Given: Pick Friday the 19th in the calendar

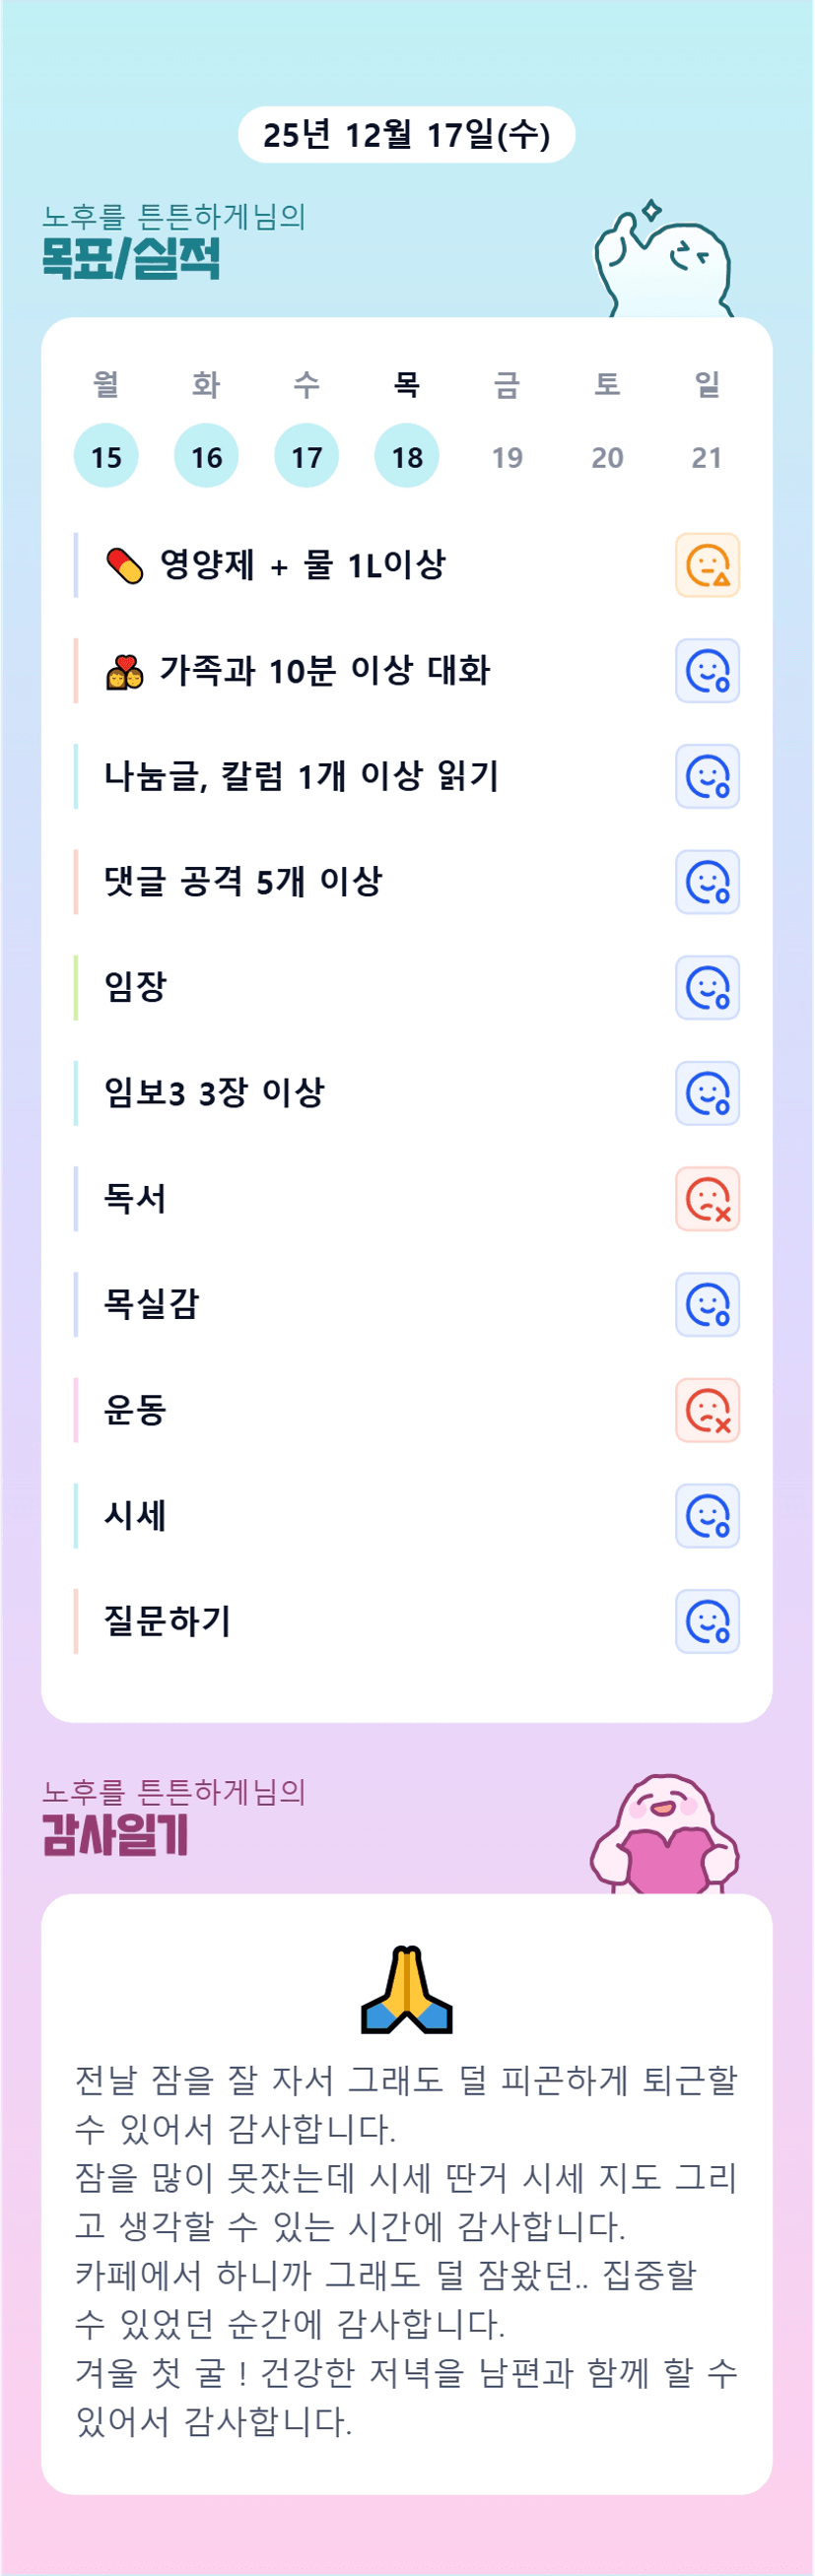Looking at the screenshot, I should point(507,457).
